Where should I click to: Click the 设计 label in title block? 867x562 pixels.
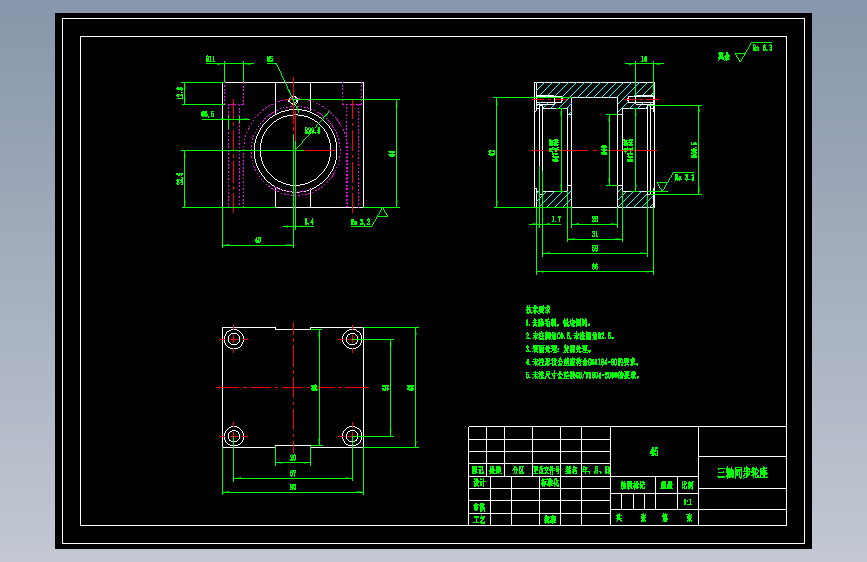(x=479, y=482)
